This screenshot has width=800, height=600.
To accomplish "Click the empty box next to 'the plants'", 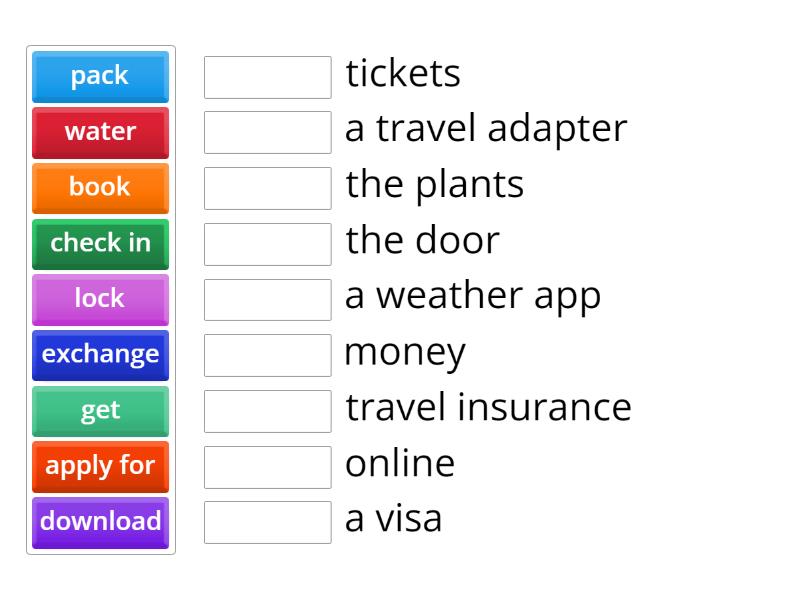I will pyautogui.click(x=267, y=188).
